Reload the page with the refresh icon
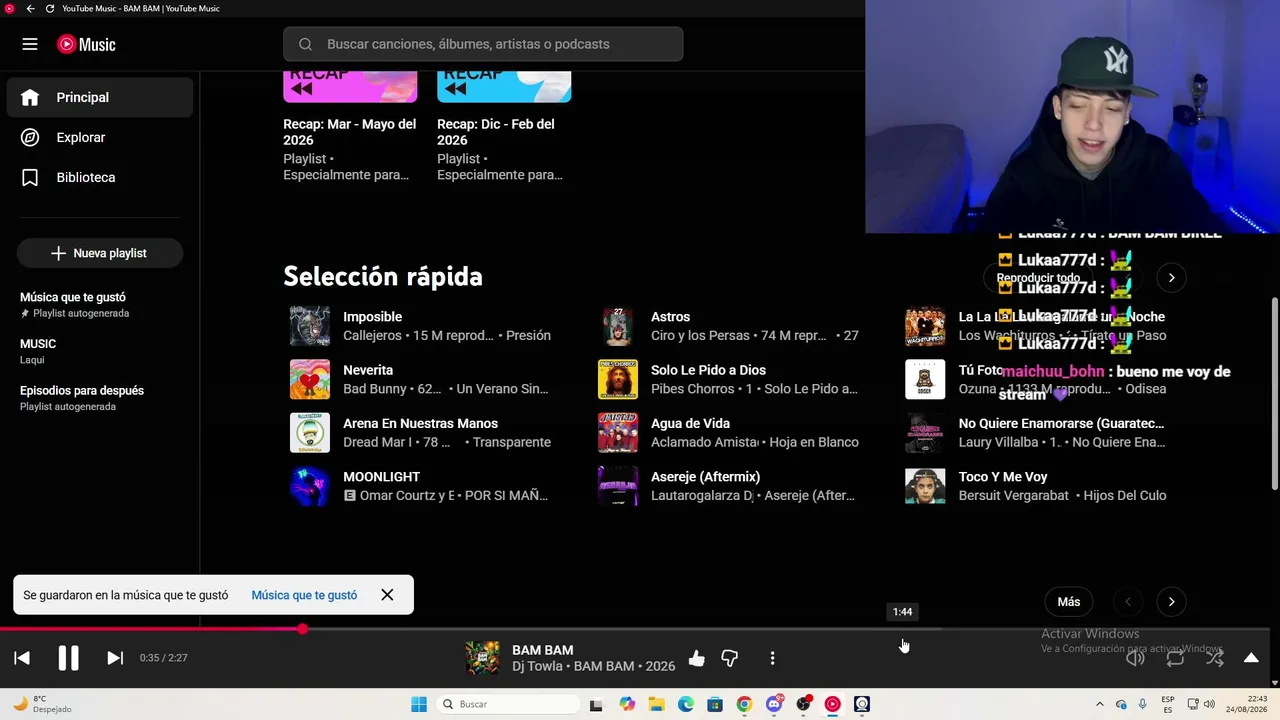 pos(49,8)
